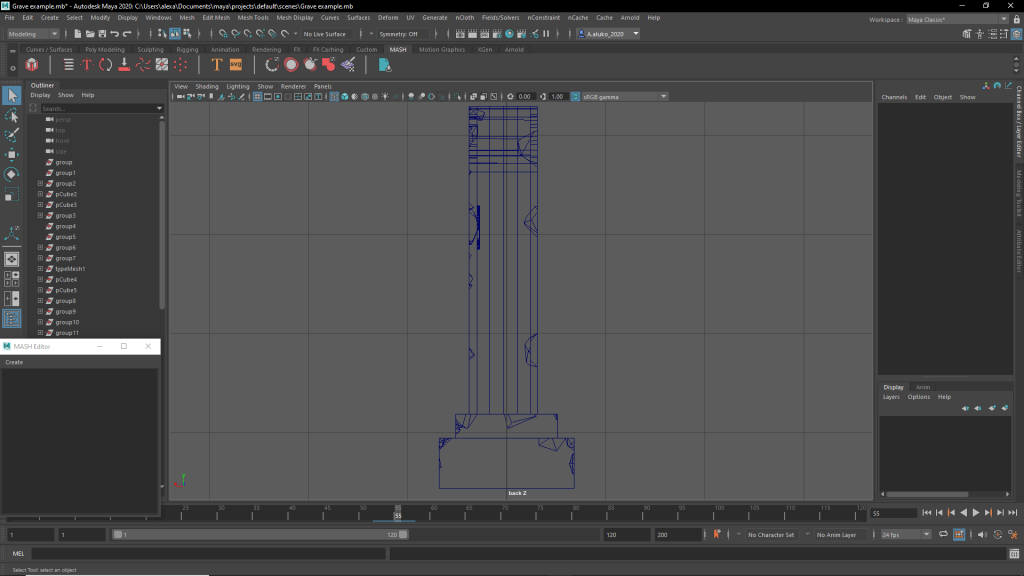Click the Create MASH Network shelf icon
The height and width of the screenshot is (576, 1024).
[x=32, y=65]
